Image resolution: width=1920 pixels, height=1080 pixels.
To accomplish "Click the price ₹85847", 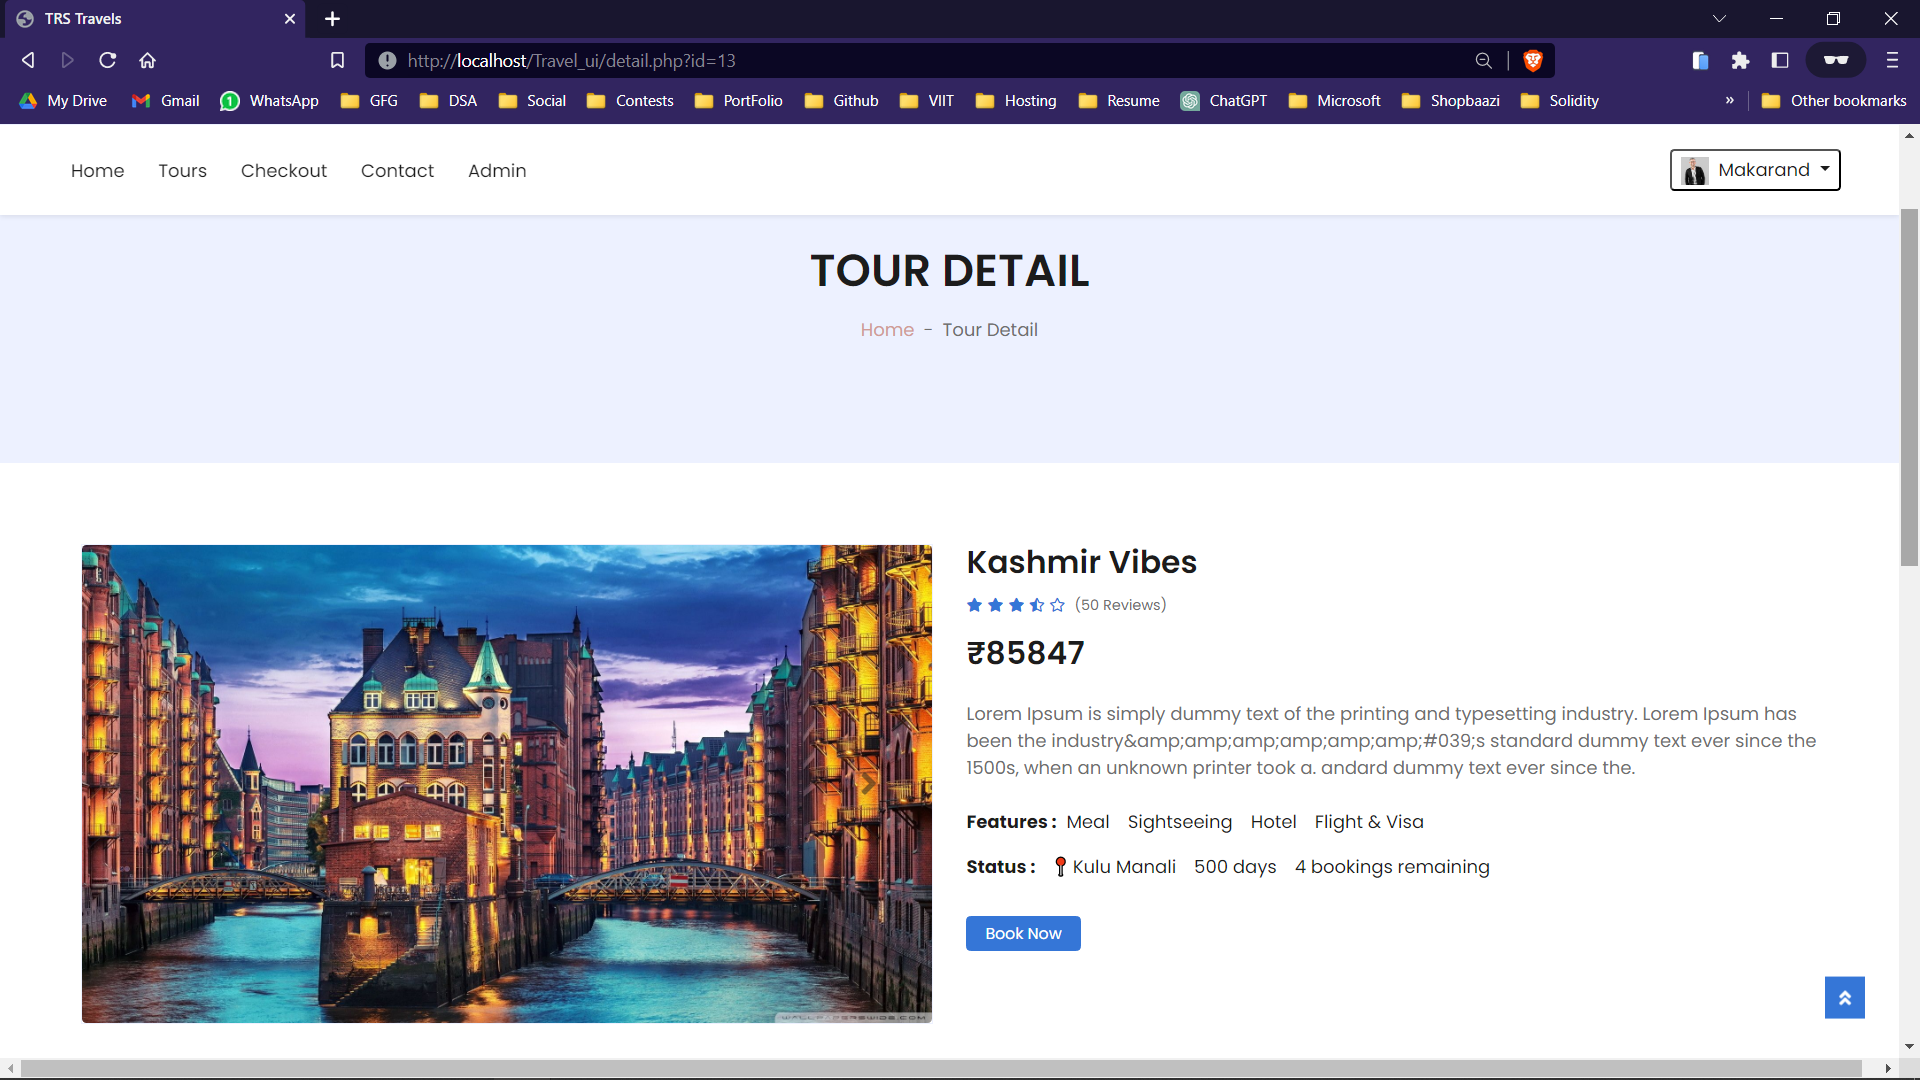I will (x=1025, y=653).
